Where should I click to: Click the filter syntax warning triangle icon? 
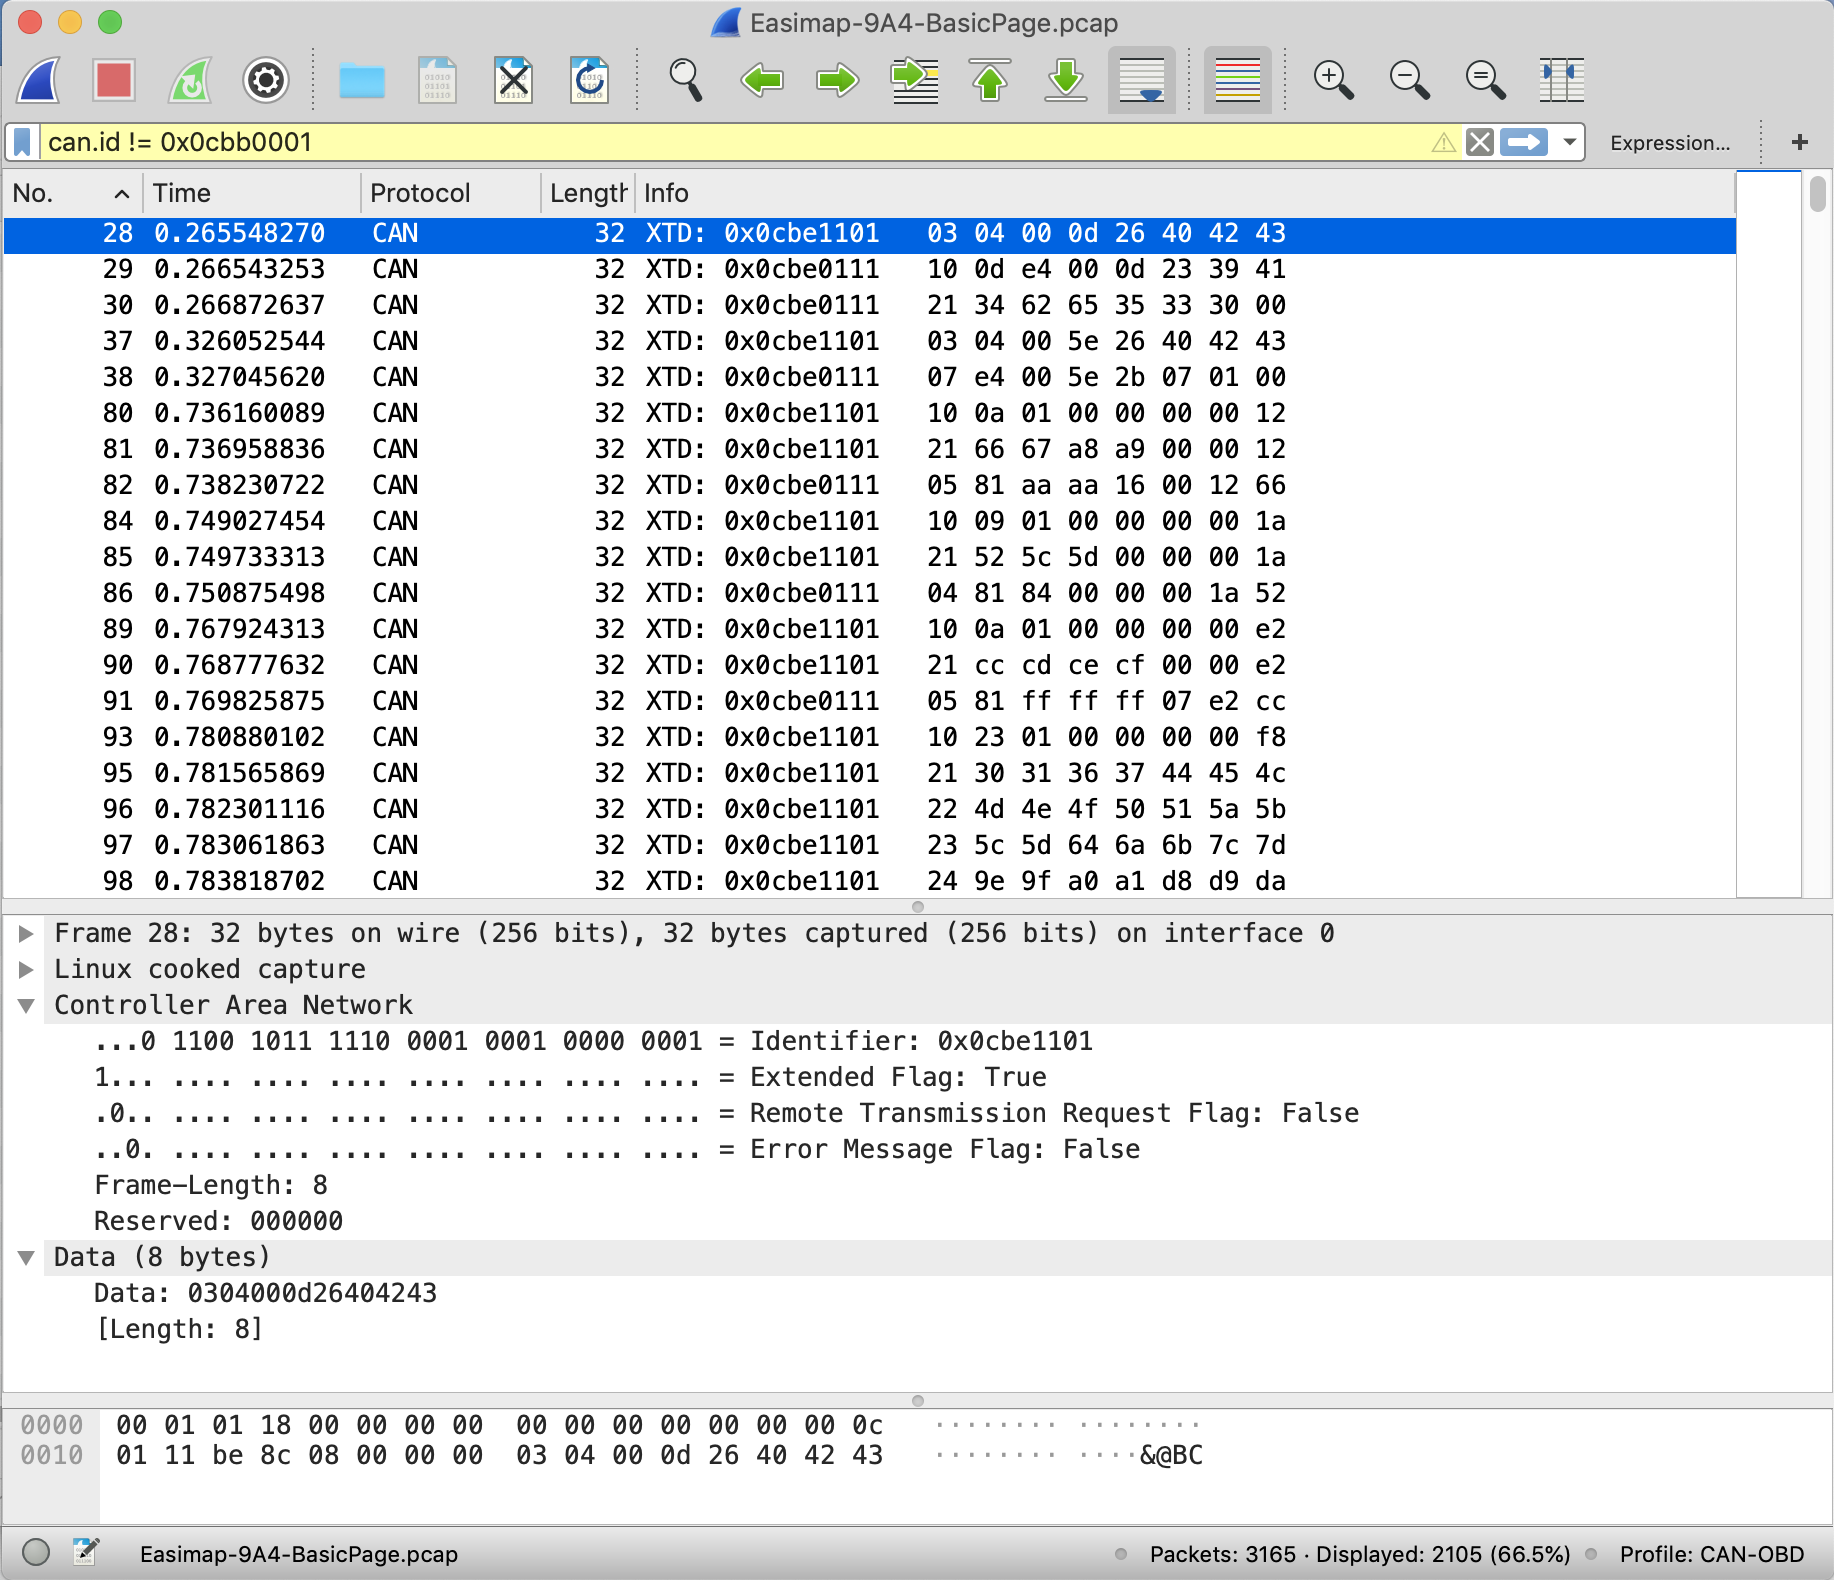1443,142
